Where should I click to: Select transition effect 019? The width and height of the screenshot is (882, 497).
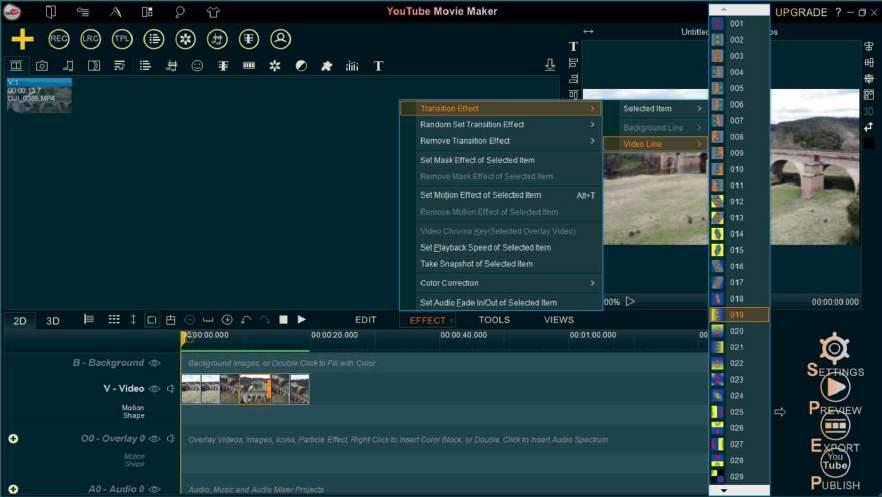(739, 315)
